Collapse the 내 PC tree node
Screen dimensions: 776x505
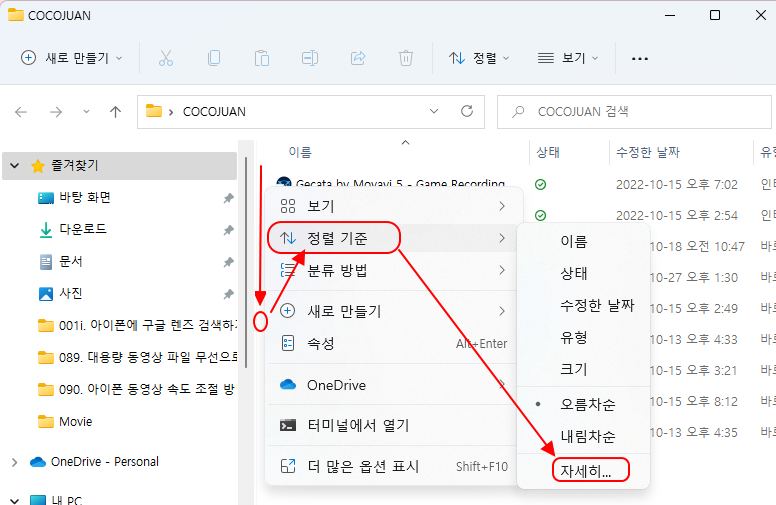(15, 500)
